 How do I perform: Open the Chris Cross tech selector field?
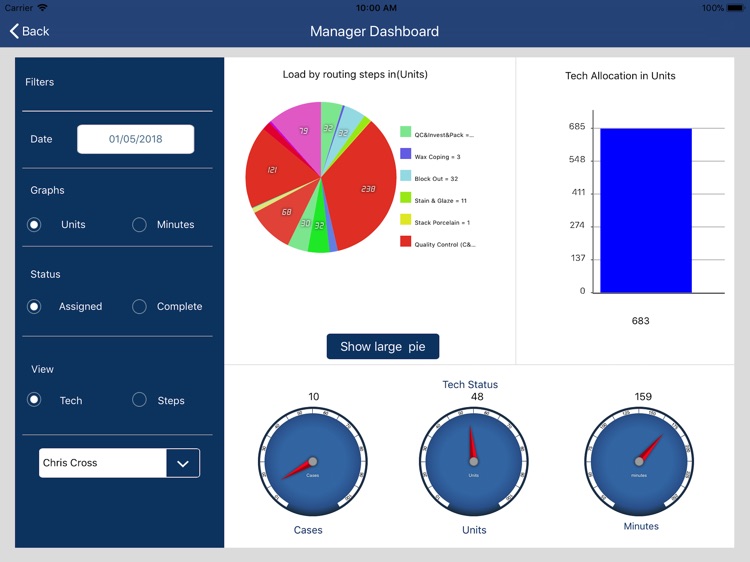(119, 463)
